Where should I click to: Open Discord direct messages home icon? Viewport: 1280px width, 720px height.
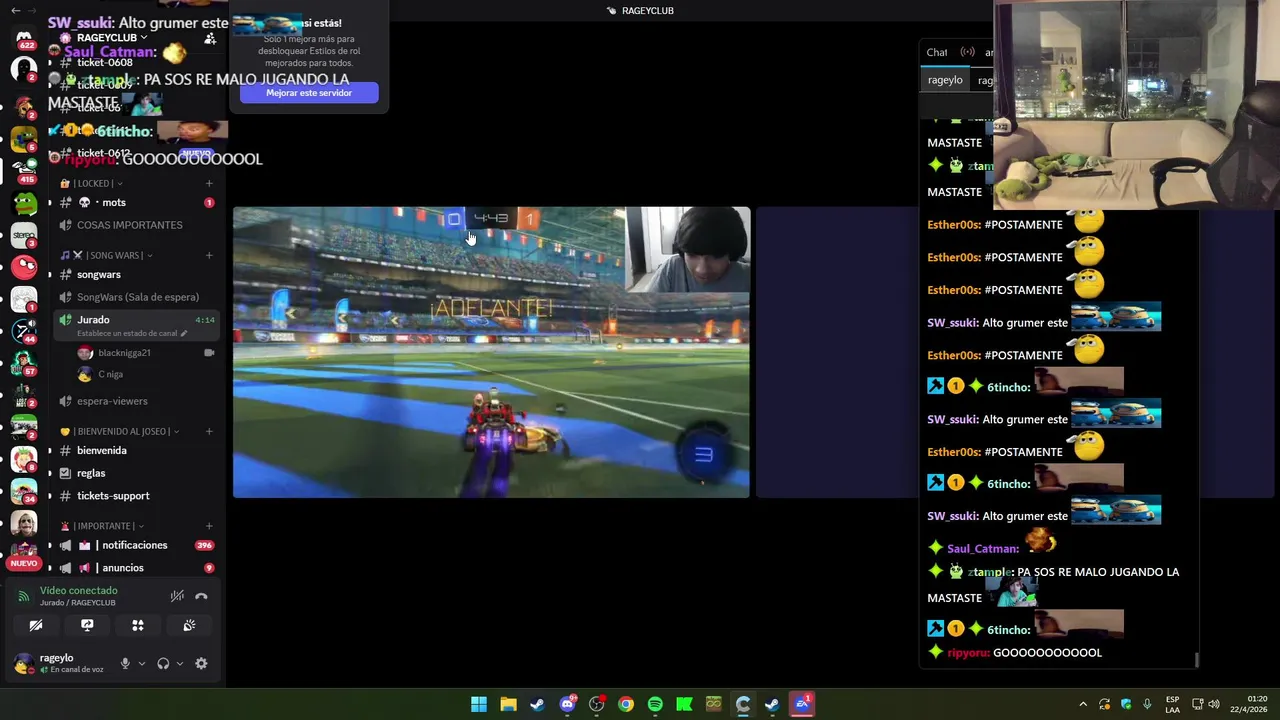pyautogui.click(x=24, y=38)
